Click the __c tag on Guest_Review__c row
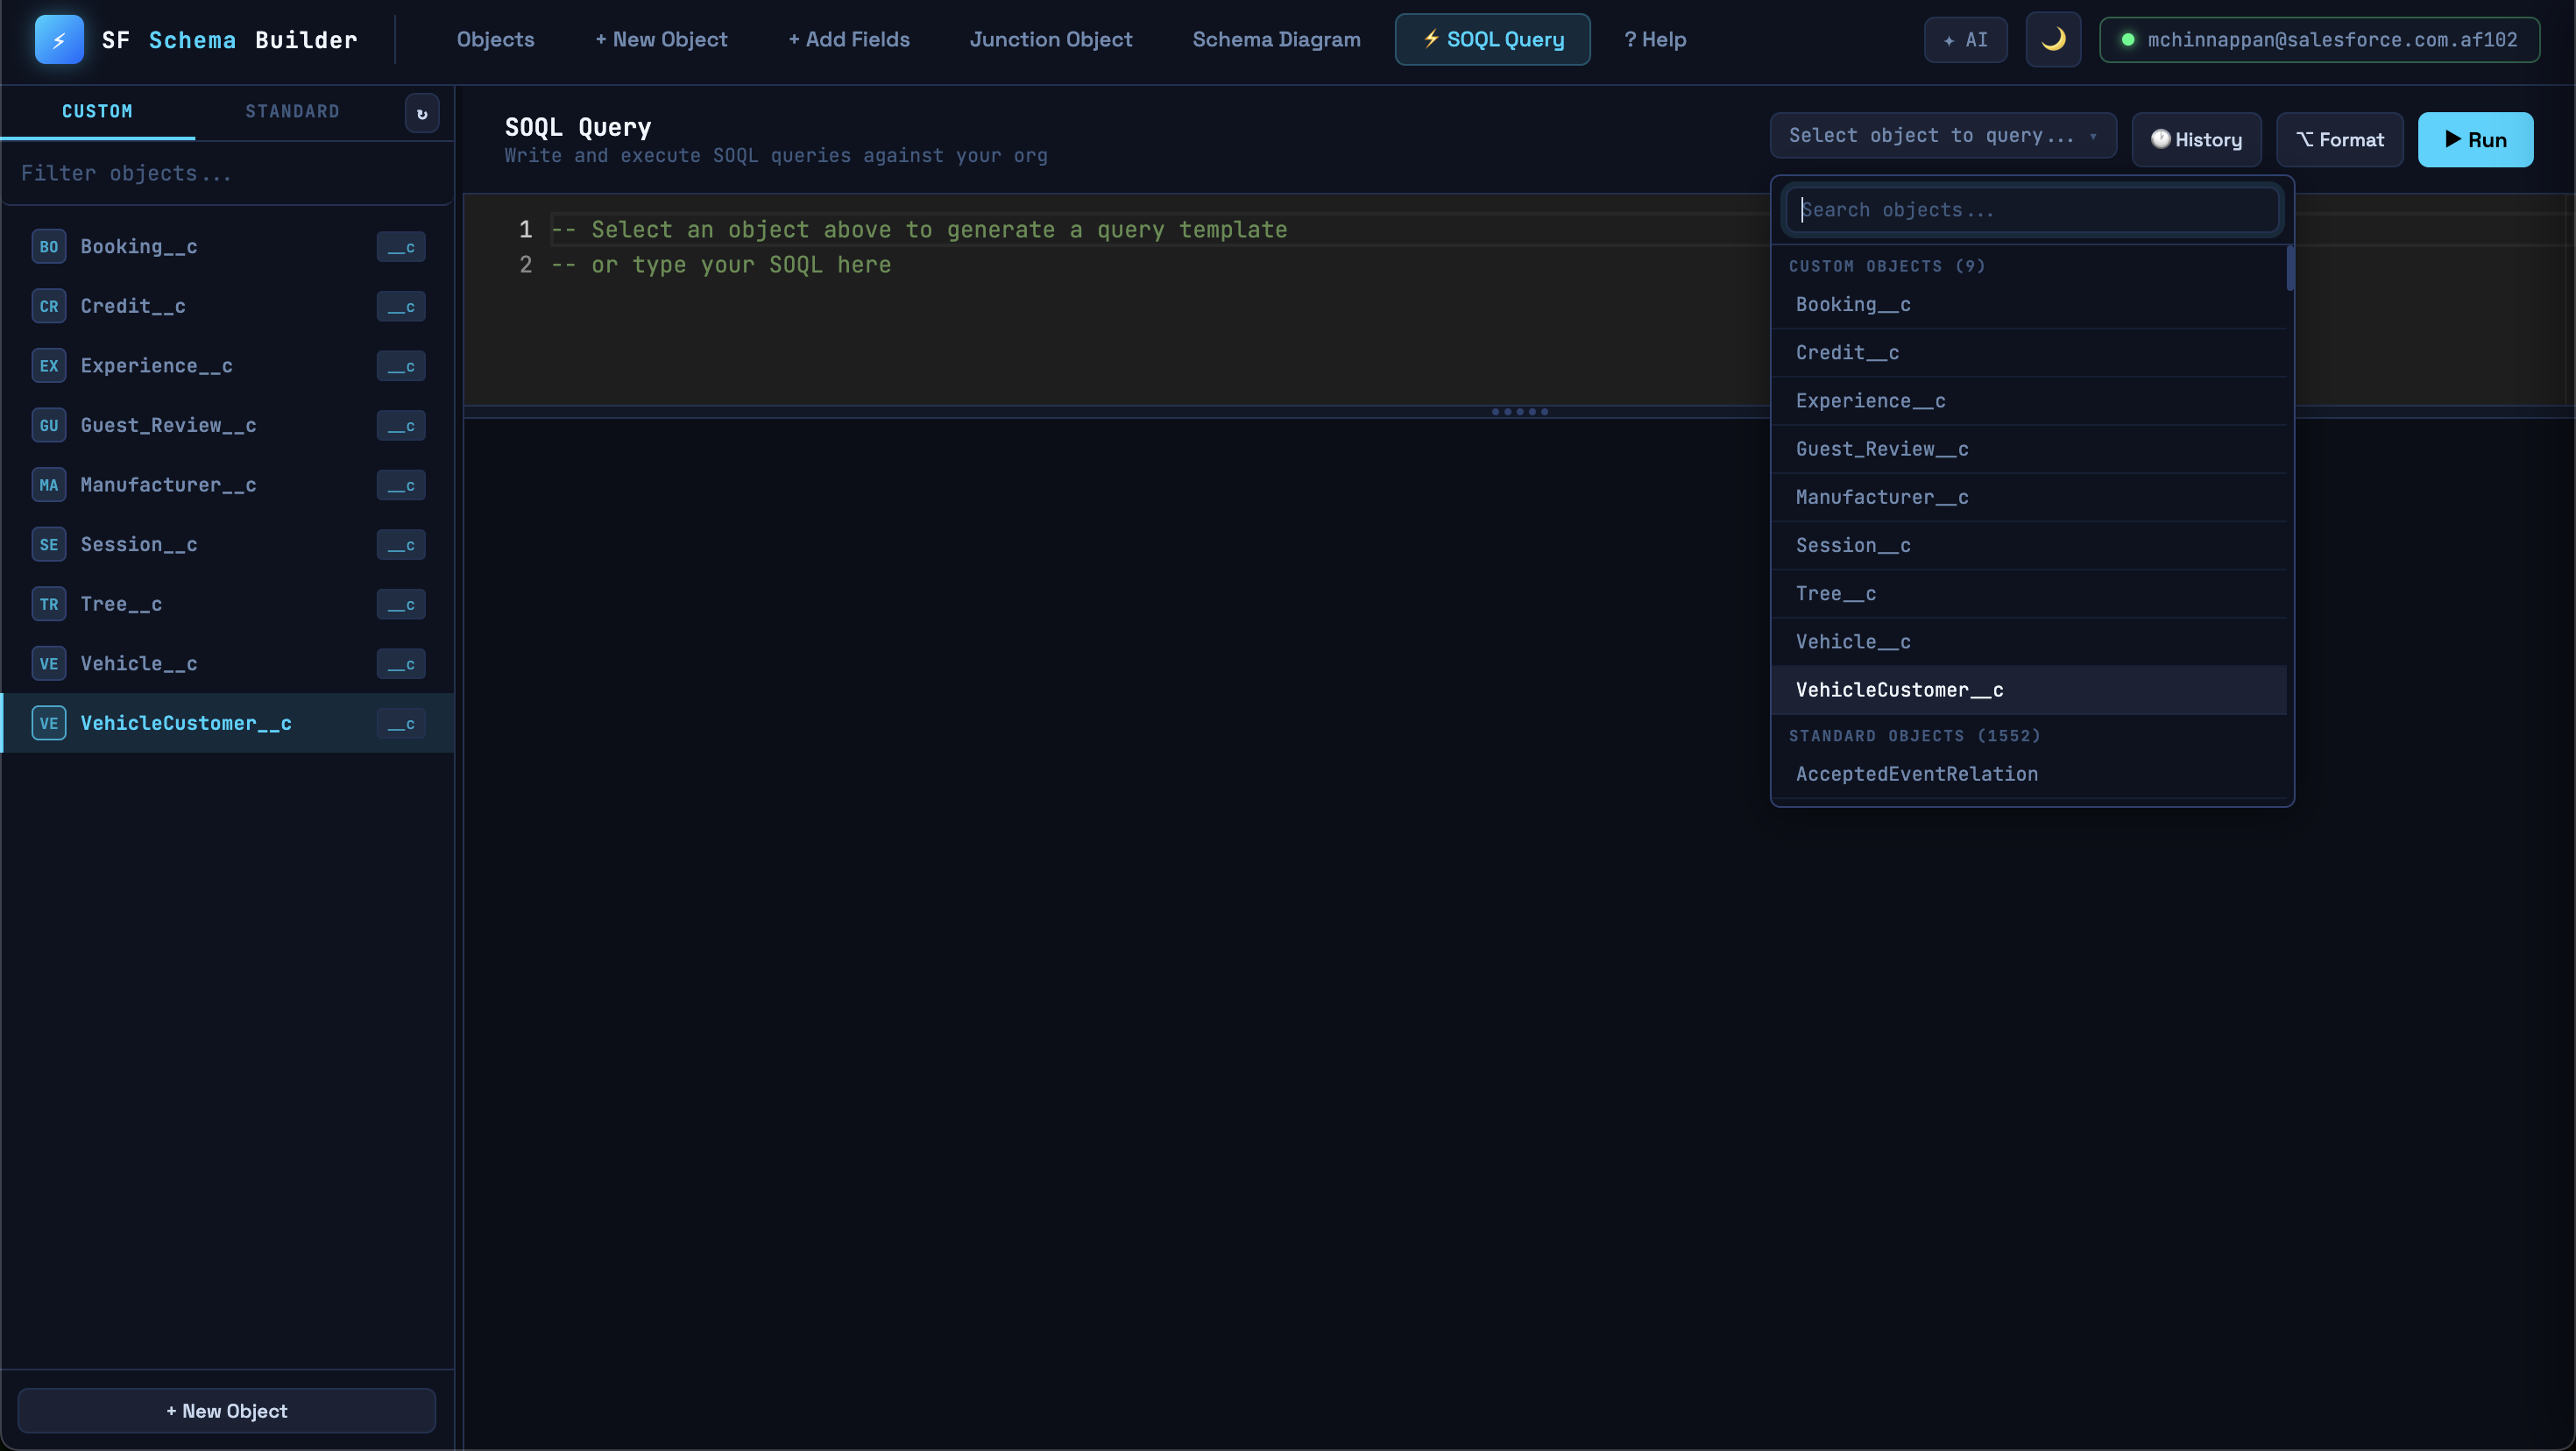The height and width of the screenshot is (1451, 2576). coord(401,425)
